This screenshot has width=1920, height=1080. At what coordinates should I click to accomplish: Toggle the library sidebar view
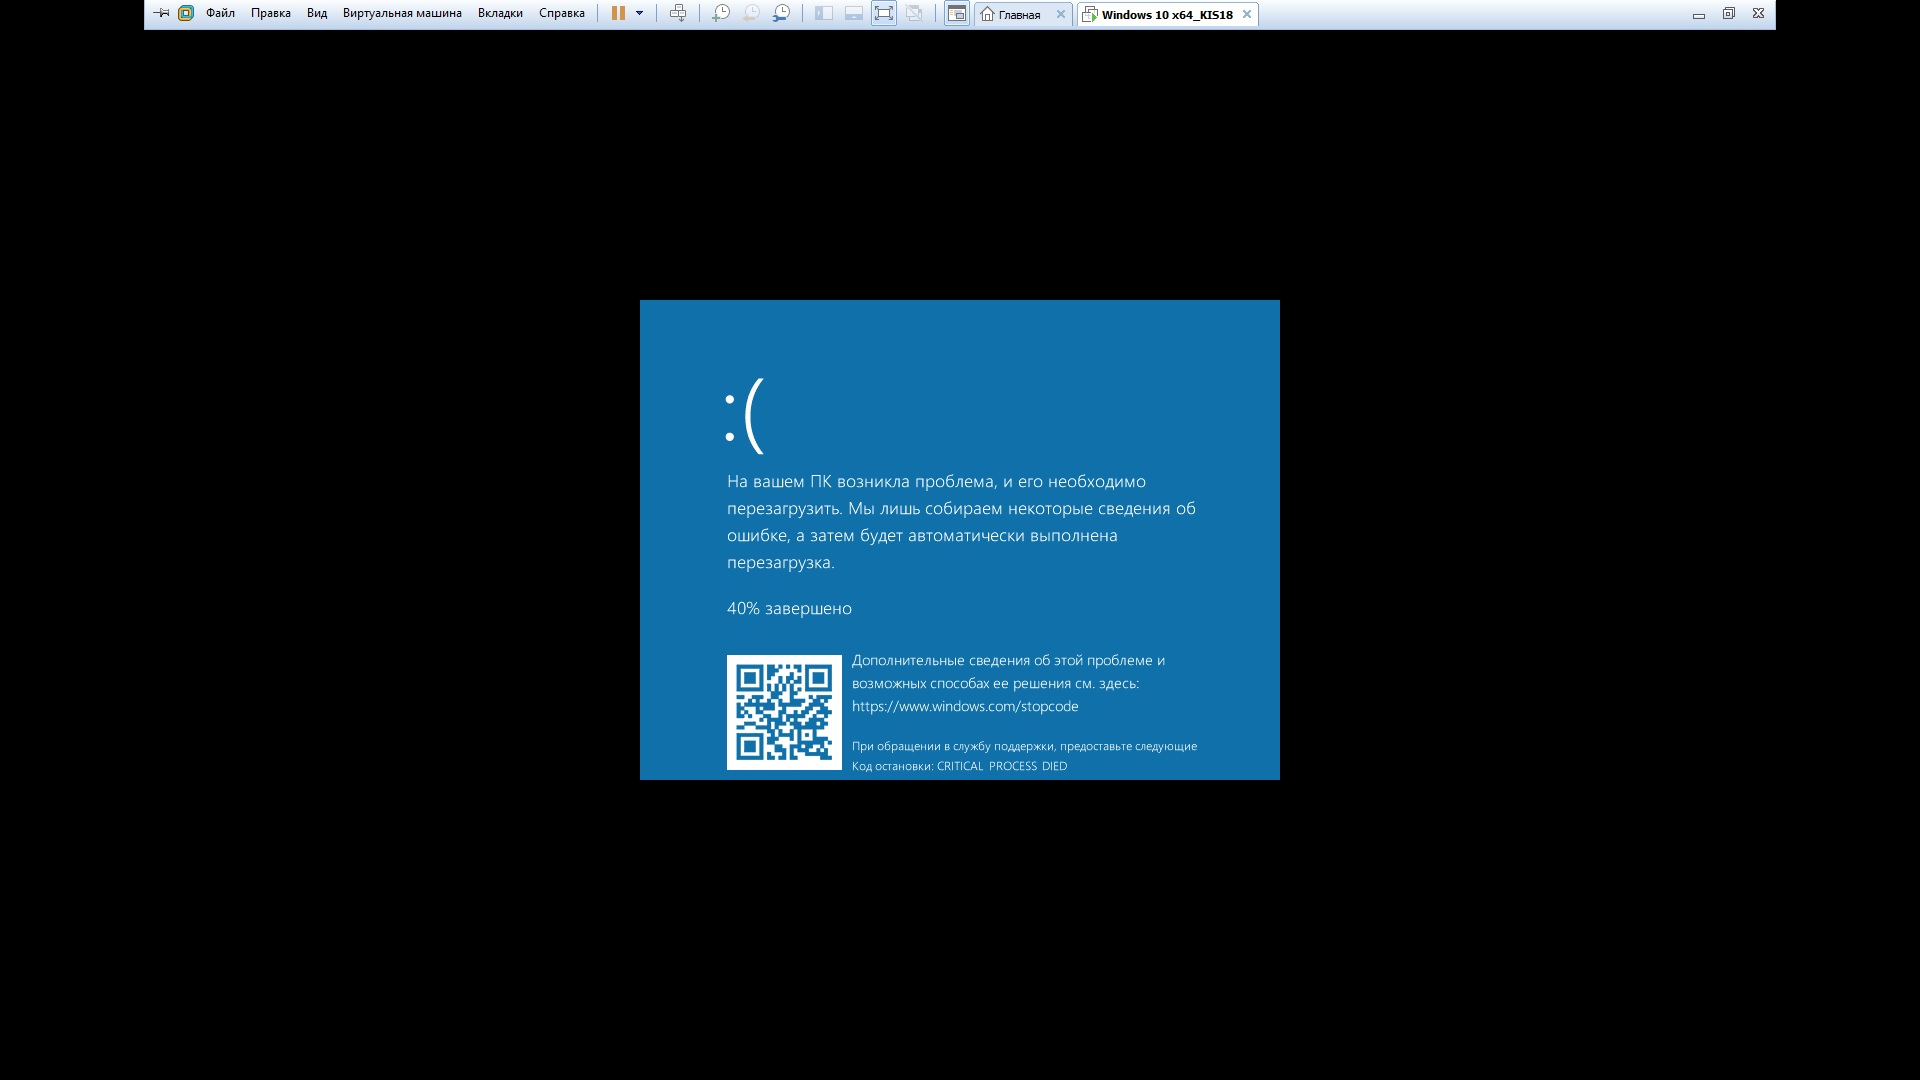824,14
